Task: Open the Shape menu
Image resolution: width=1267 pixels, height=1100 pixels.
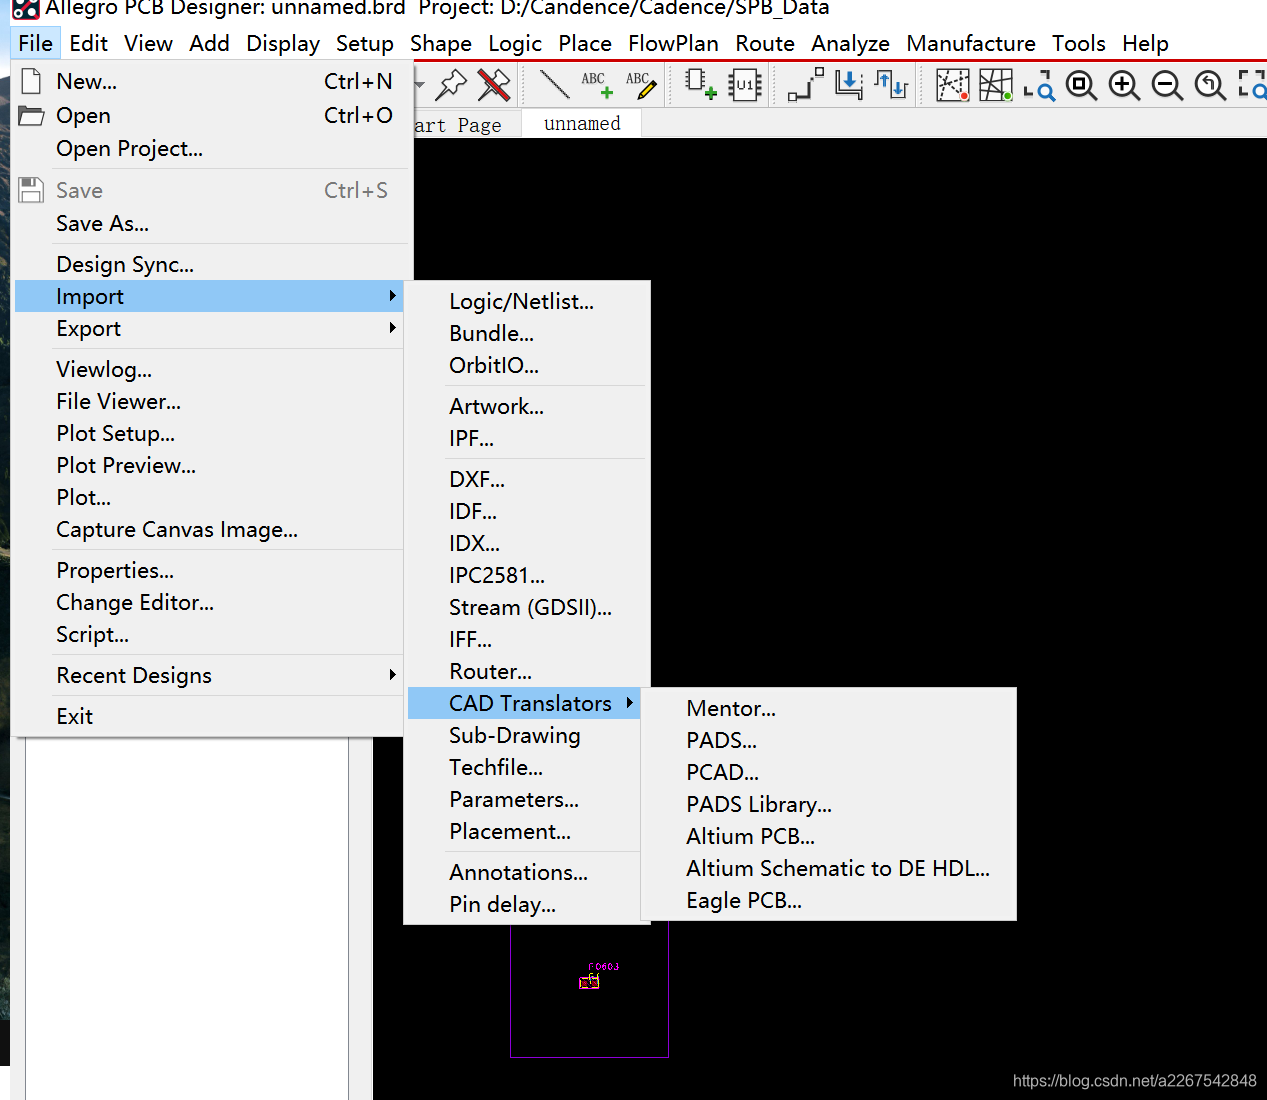Action: (440, 43)
